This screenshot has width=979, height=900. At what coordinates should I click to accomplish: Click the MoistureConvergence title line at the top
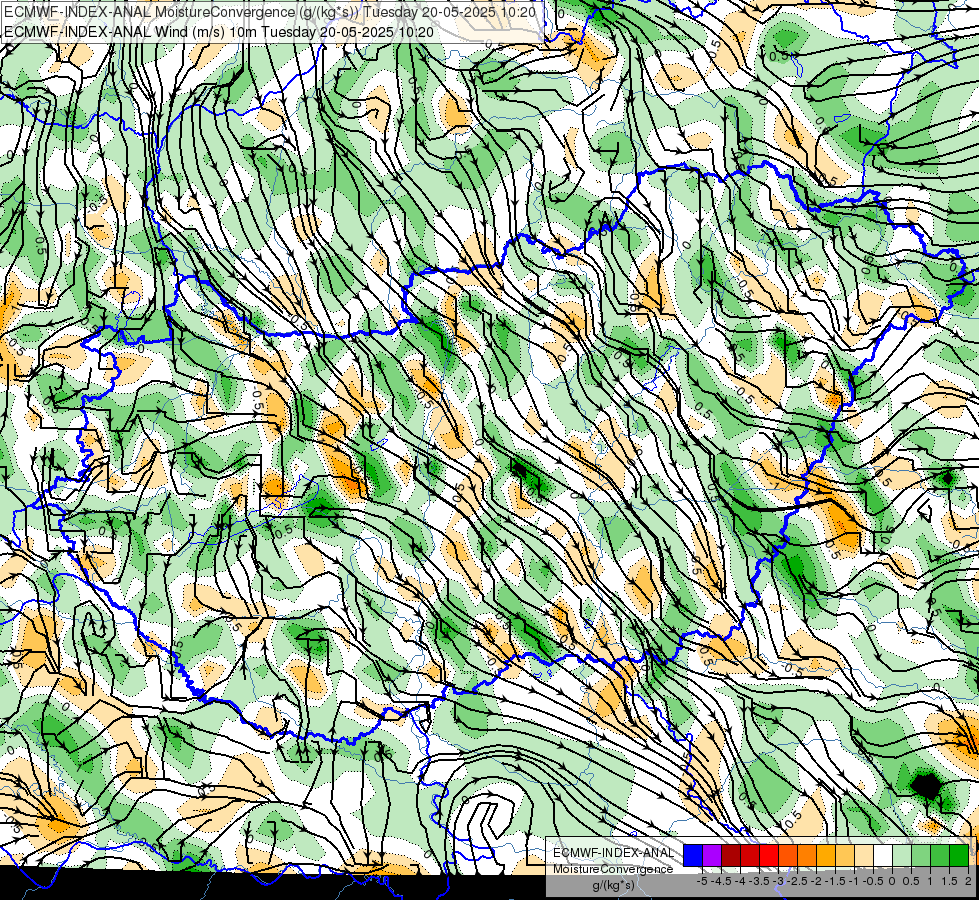pos(270,12)
